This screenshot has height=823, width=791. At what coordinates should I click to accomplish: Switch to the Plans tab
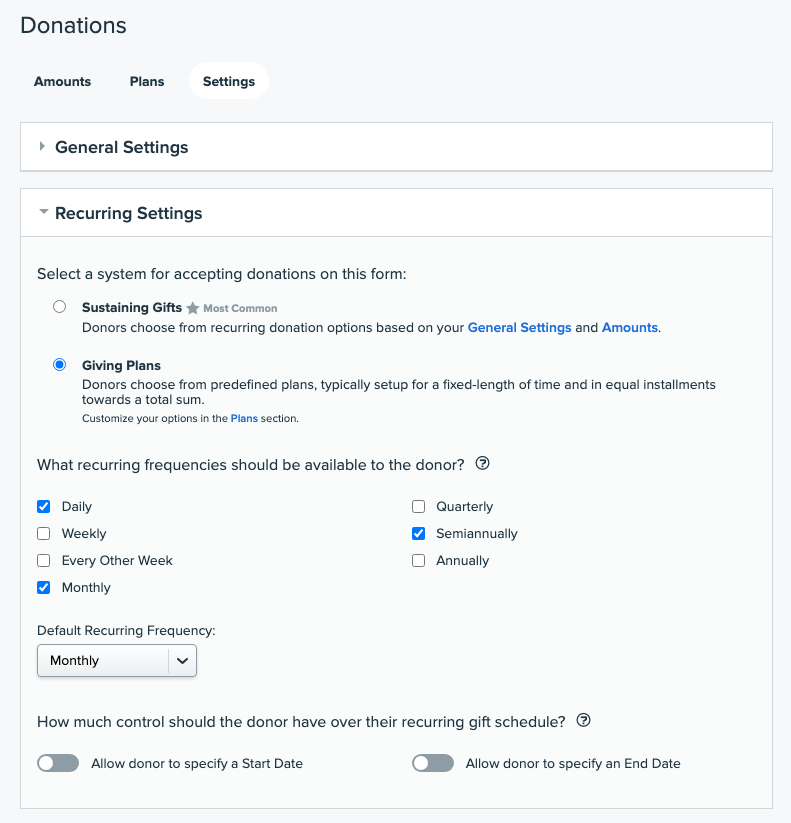click(x=147, y=81)
